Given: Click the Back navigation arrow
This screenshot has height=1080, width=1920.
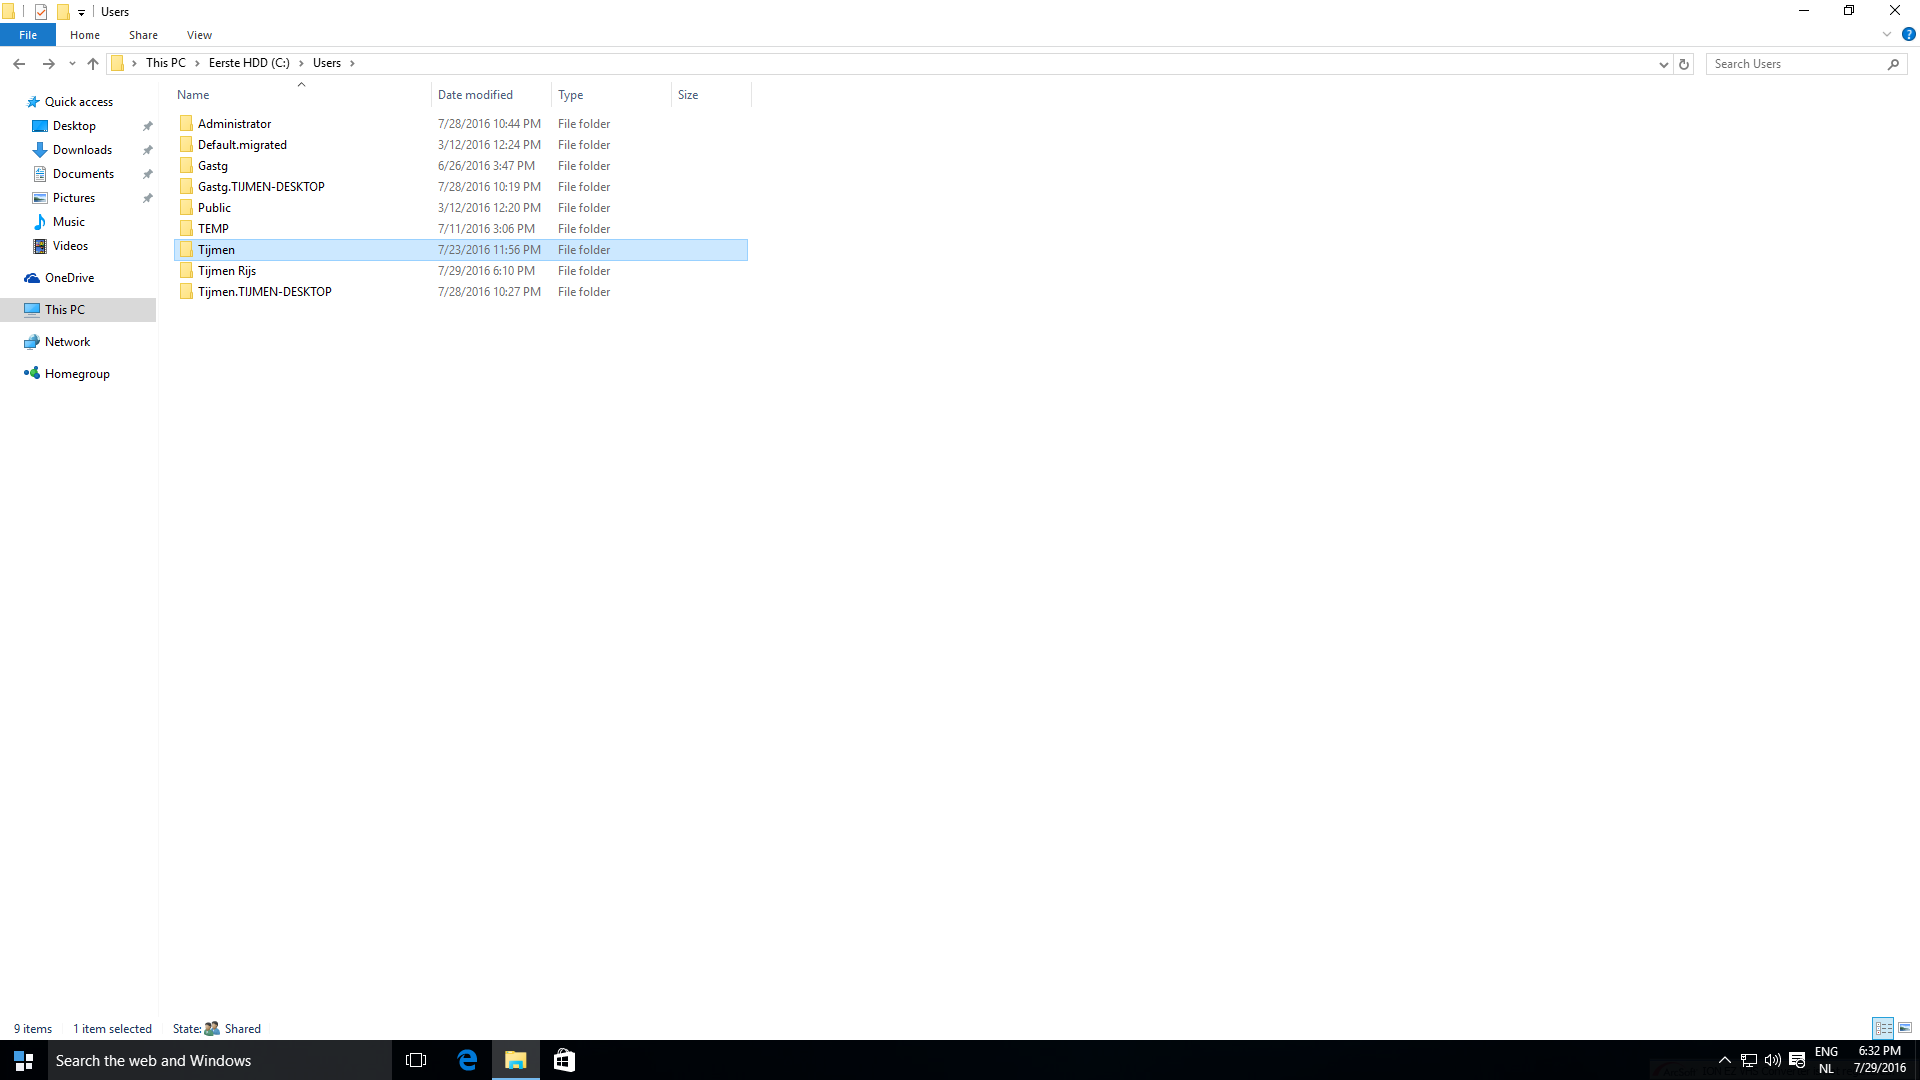Looking at the screenshot, I should coord(19,64).
